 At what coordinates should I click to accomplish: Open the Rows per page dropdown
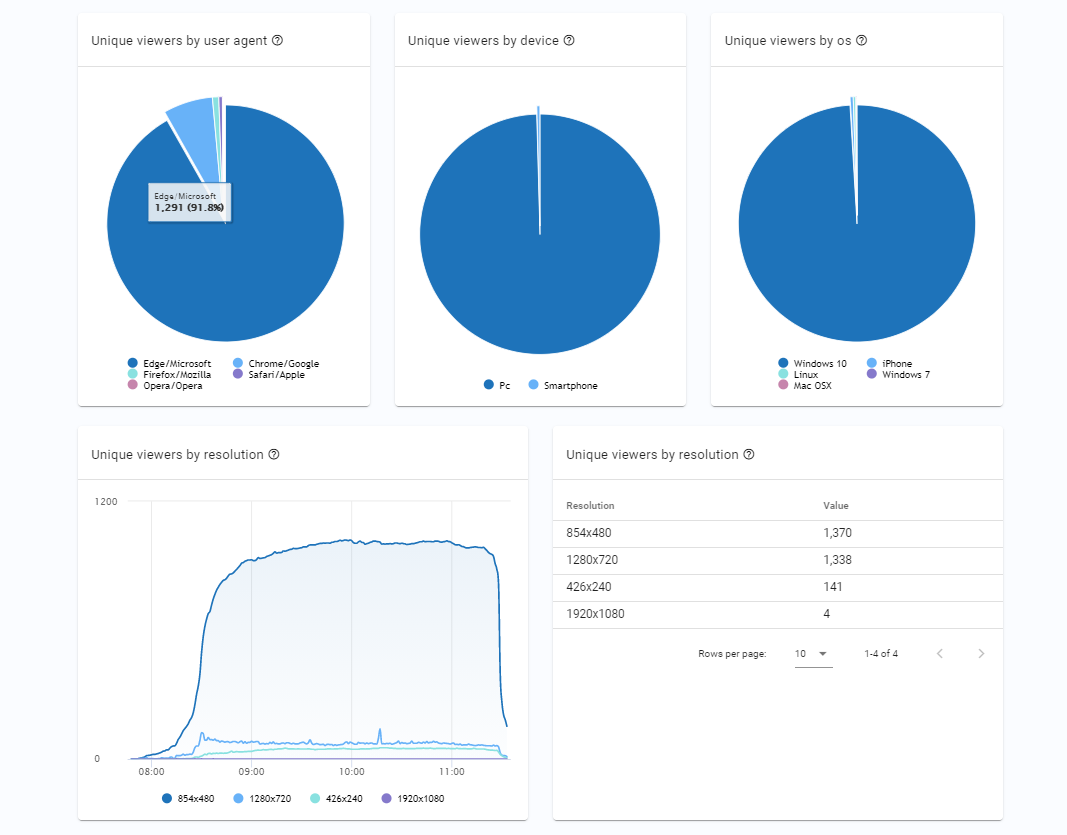[x=813, y=653]
